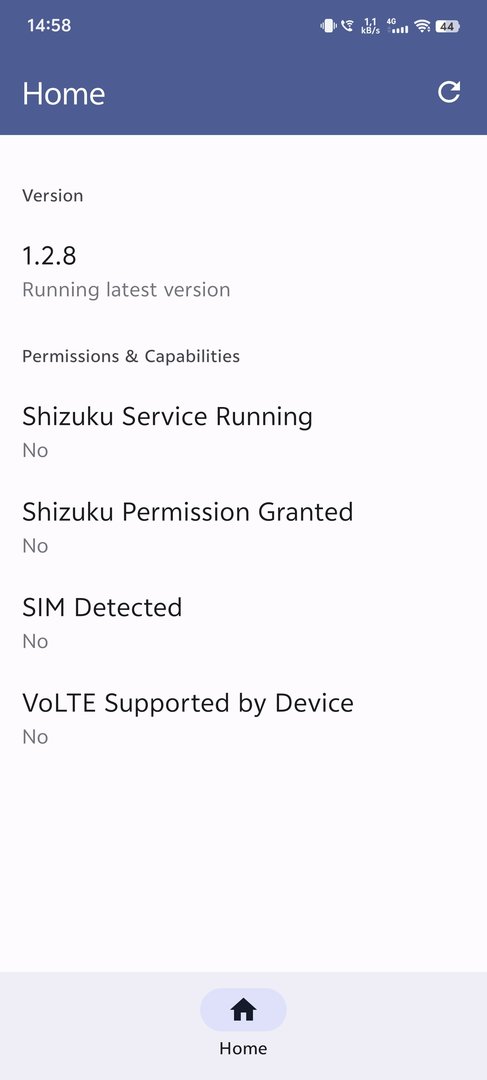Tap the Version section header
Screen dimensions: 487x1080
(52, 196)
